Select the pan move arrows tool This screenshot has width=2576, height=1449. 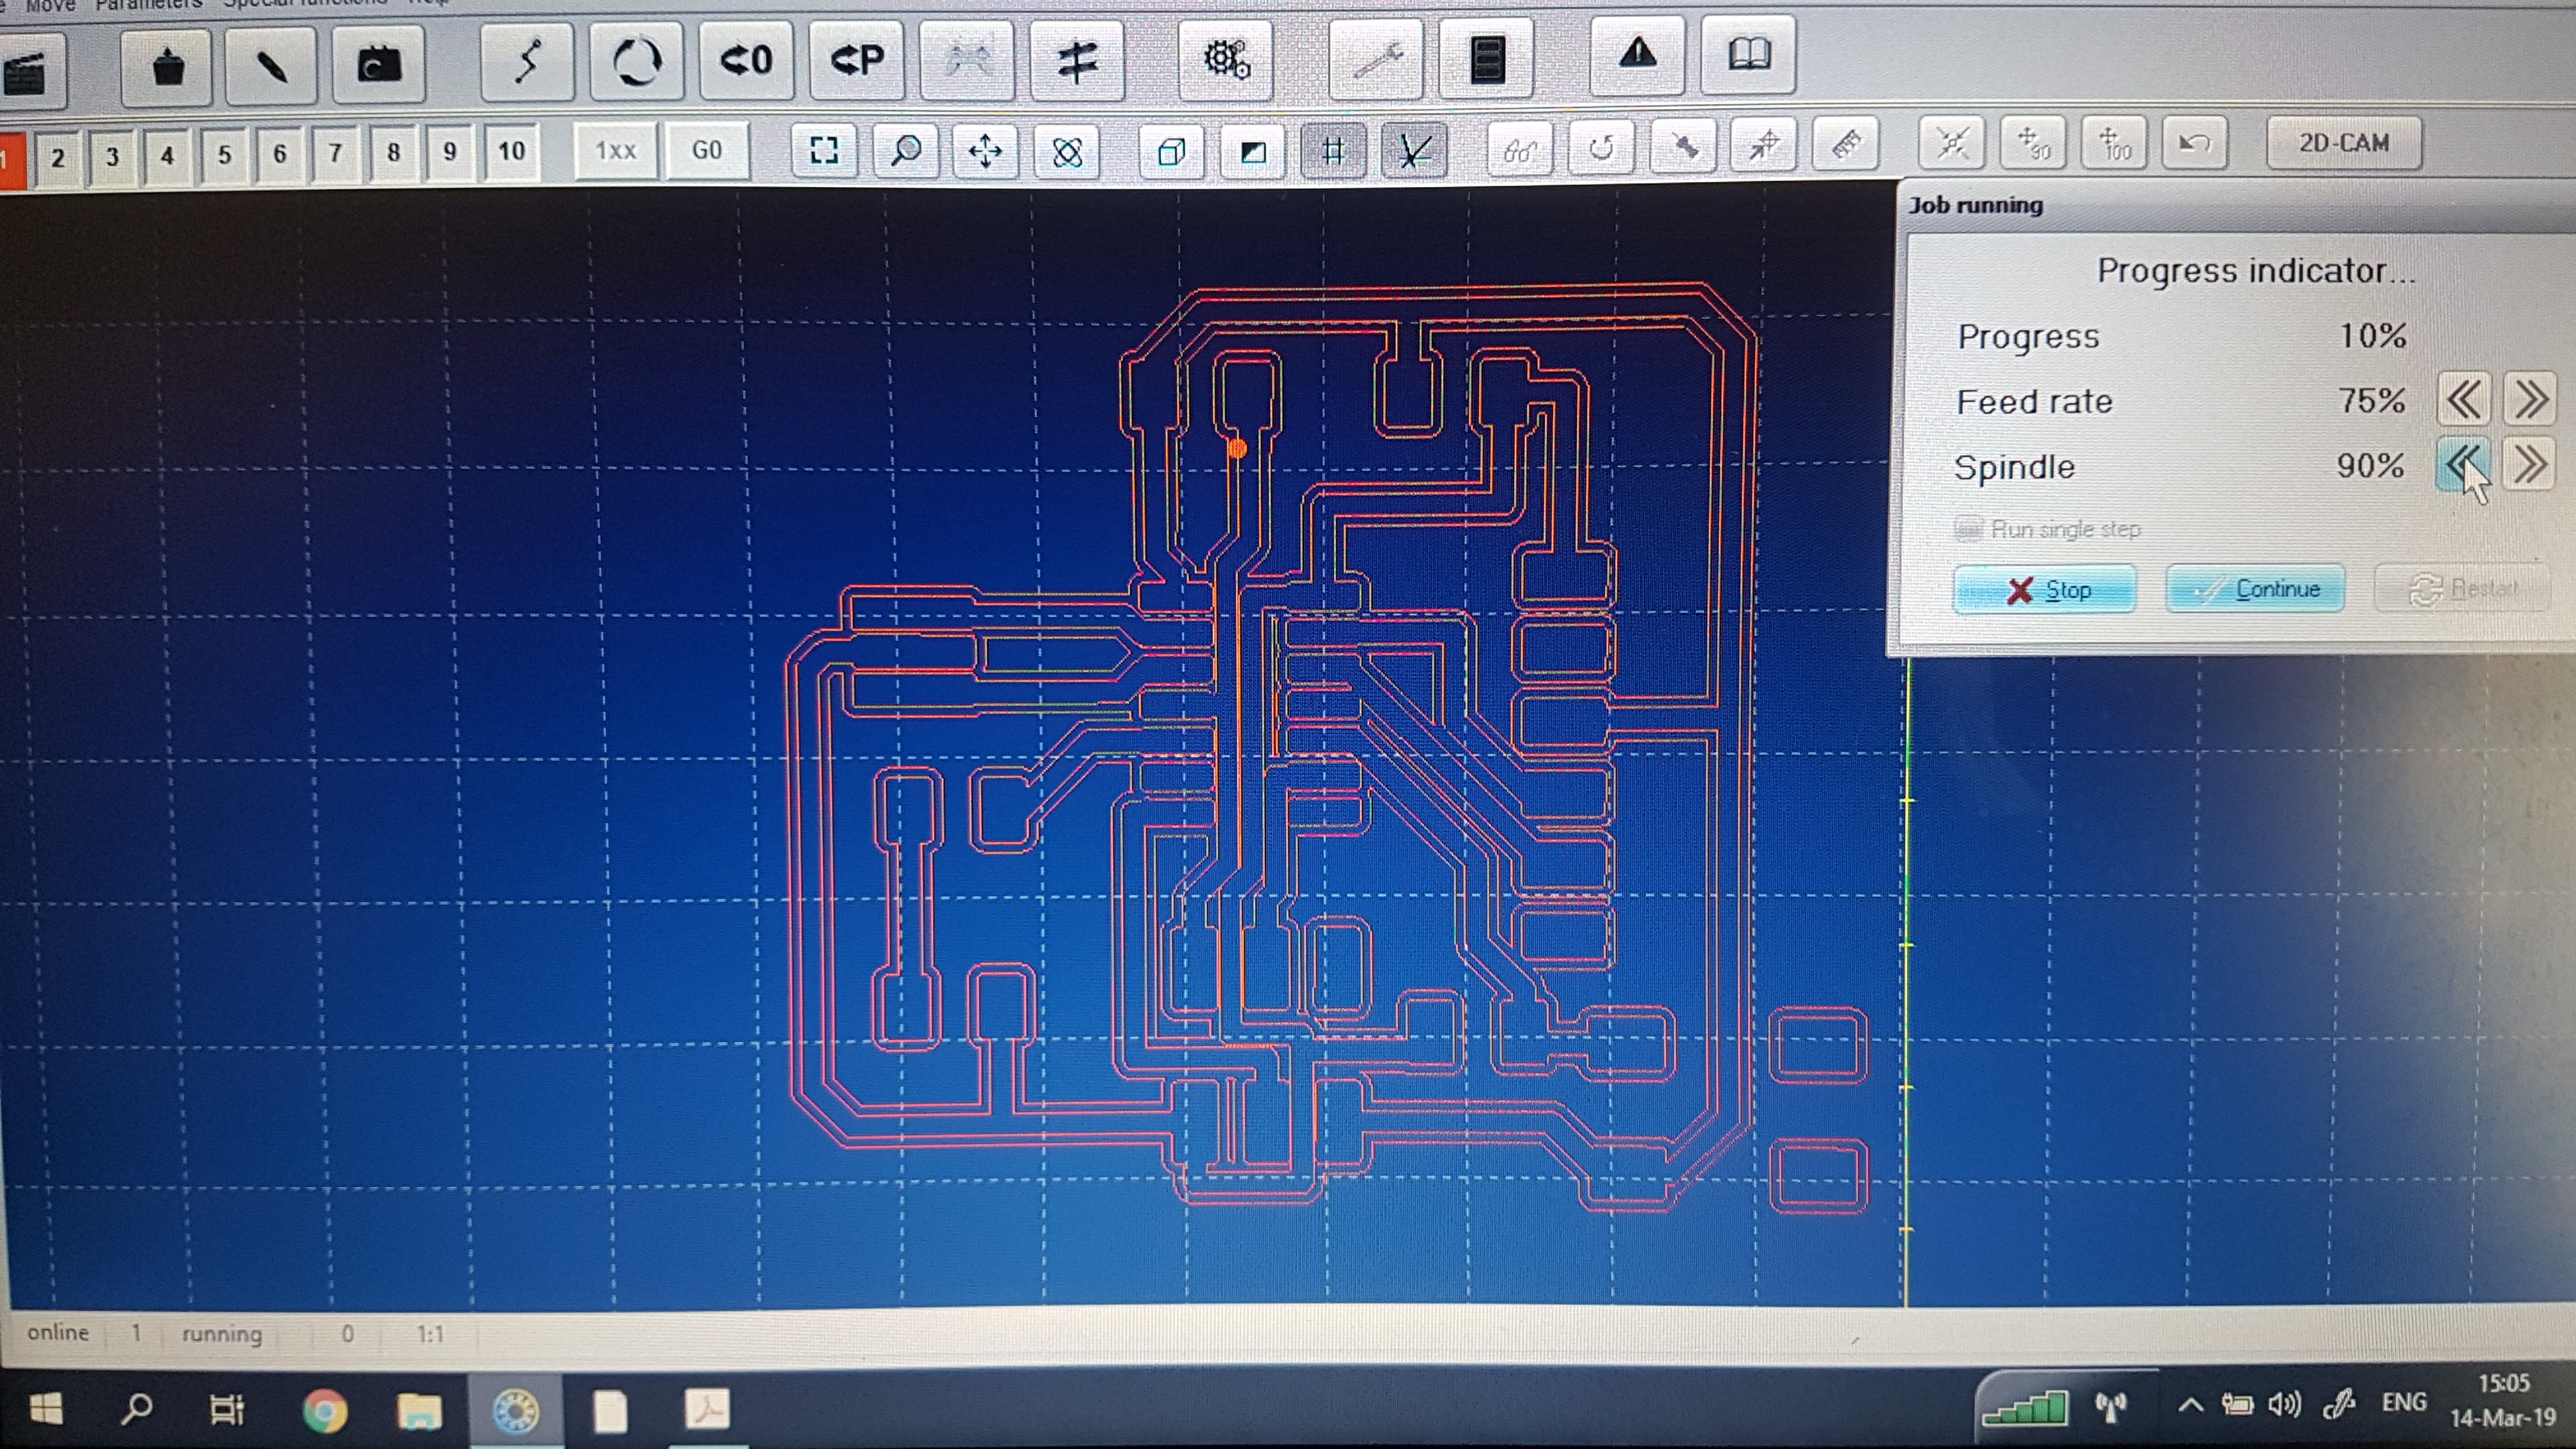coord(986,151)
